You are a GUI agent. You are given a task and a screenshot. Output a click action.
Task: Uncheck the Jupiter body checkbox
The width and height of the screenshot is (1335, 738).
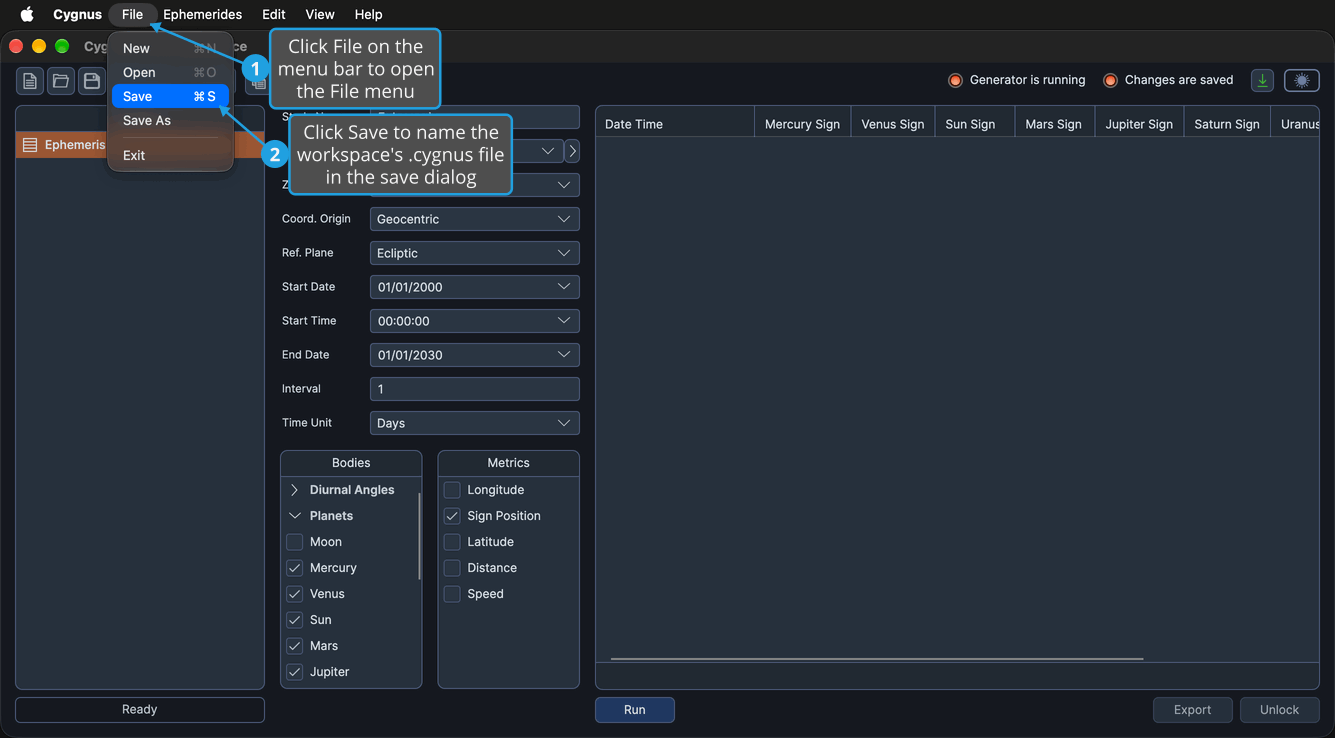(x=295, y=672)
